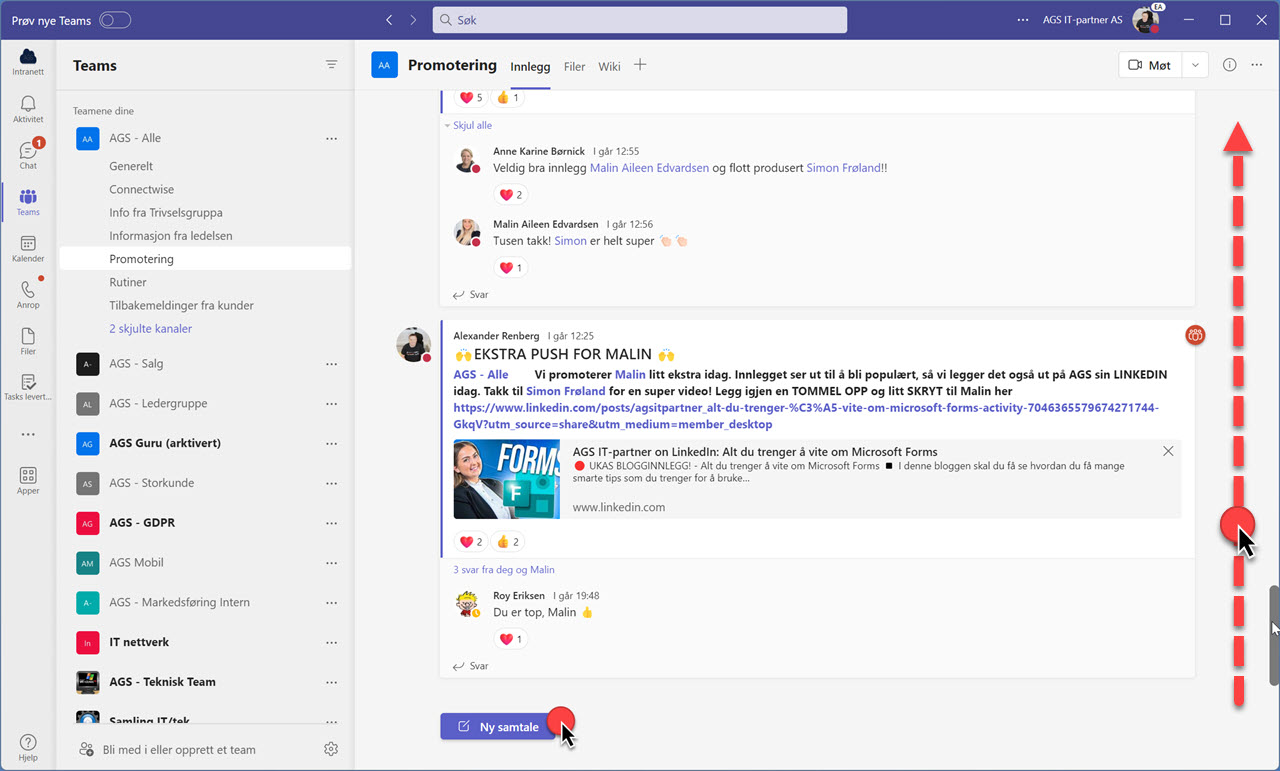Collapse replies with Skjul alle
1280x771 pixels.
coord(470,125)
